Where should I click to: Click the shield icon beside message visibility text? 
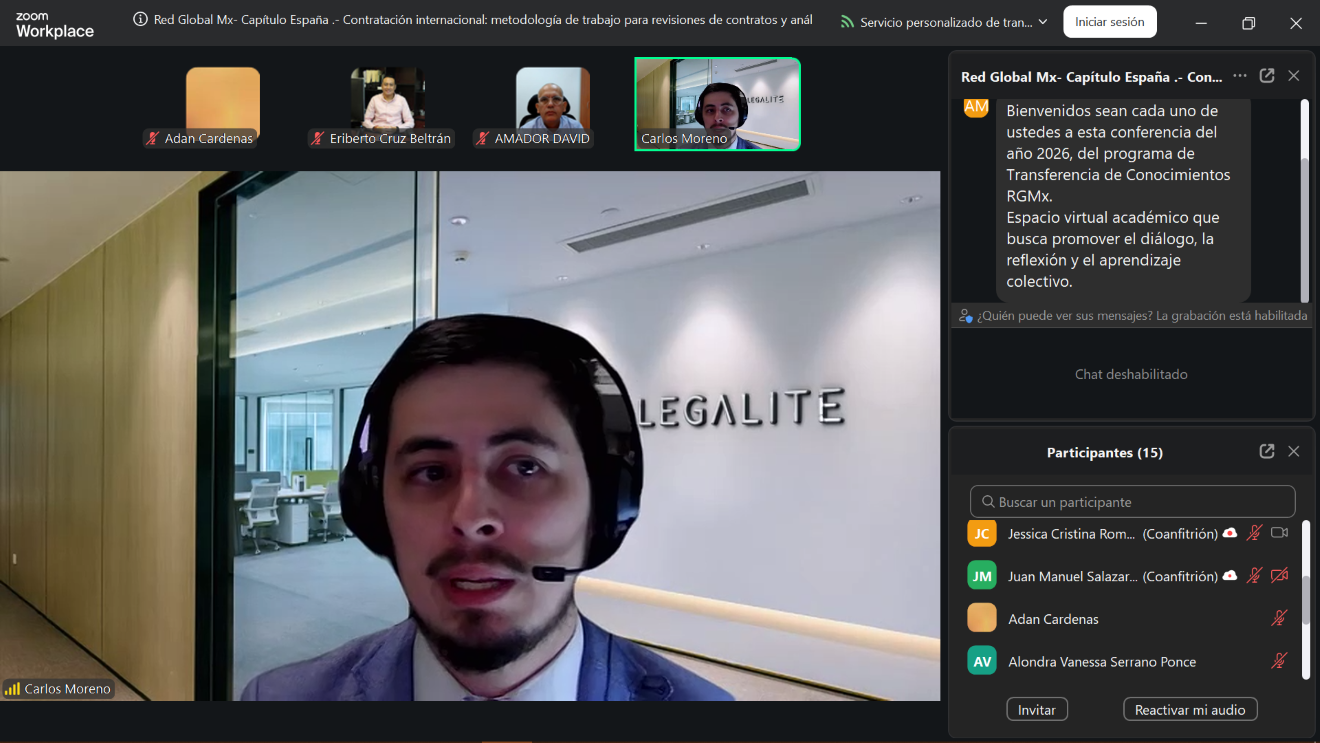point(965,316)
